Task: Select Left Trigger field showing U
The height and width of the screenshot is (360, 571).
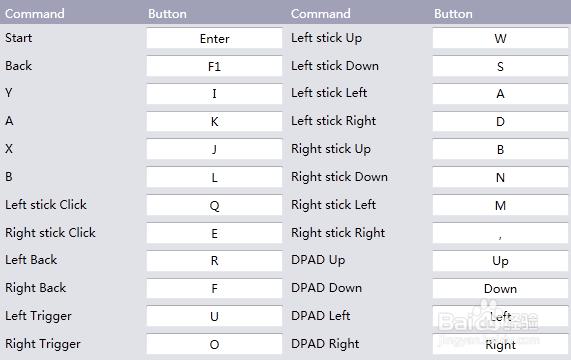Action: 214,316
